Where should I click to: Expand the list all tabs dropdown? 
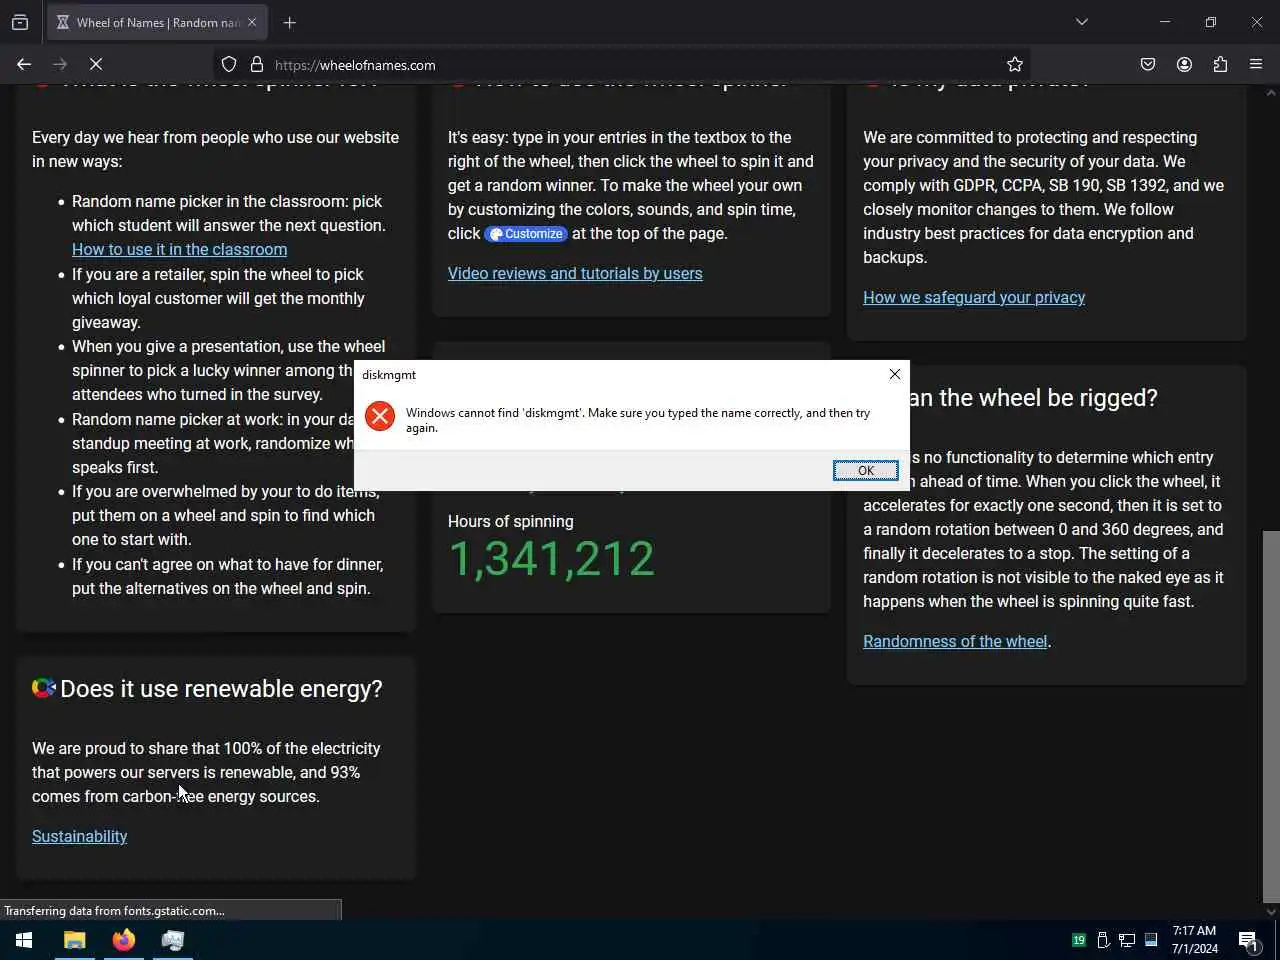[x=1081, y=22]
